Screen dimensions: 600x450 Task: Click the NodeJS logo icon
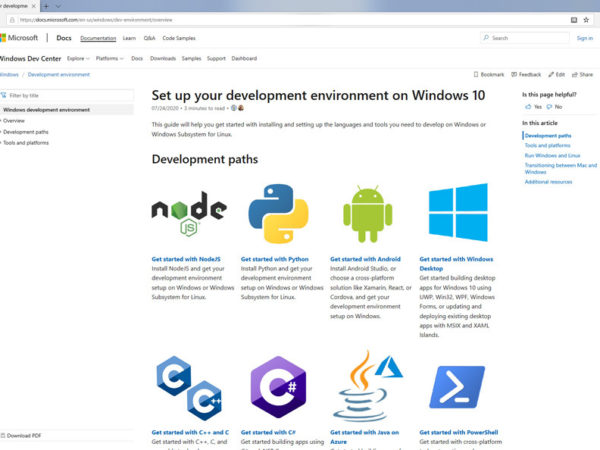tap(188, 212)
